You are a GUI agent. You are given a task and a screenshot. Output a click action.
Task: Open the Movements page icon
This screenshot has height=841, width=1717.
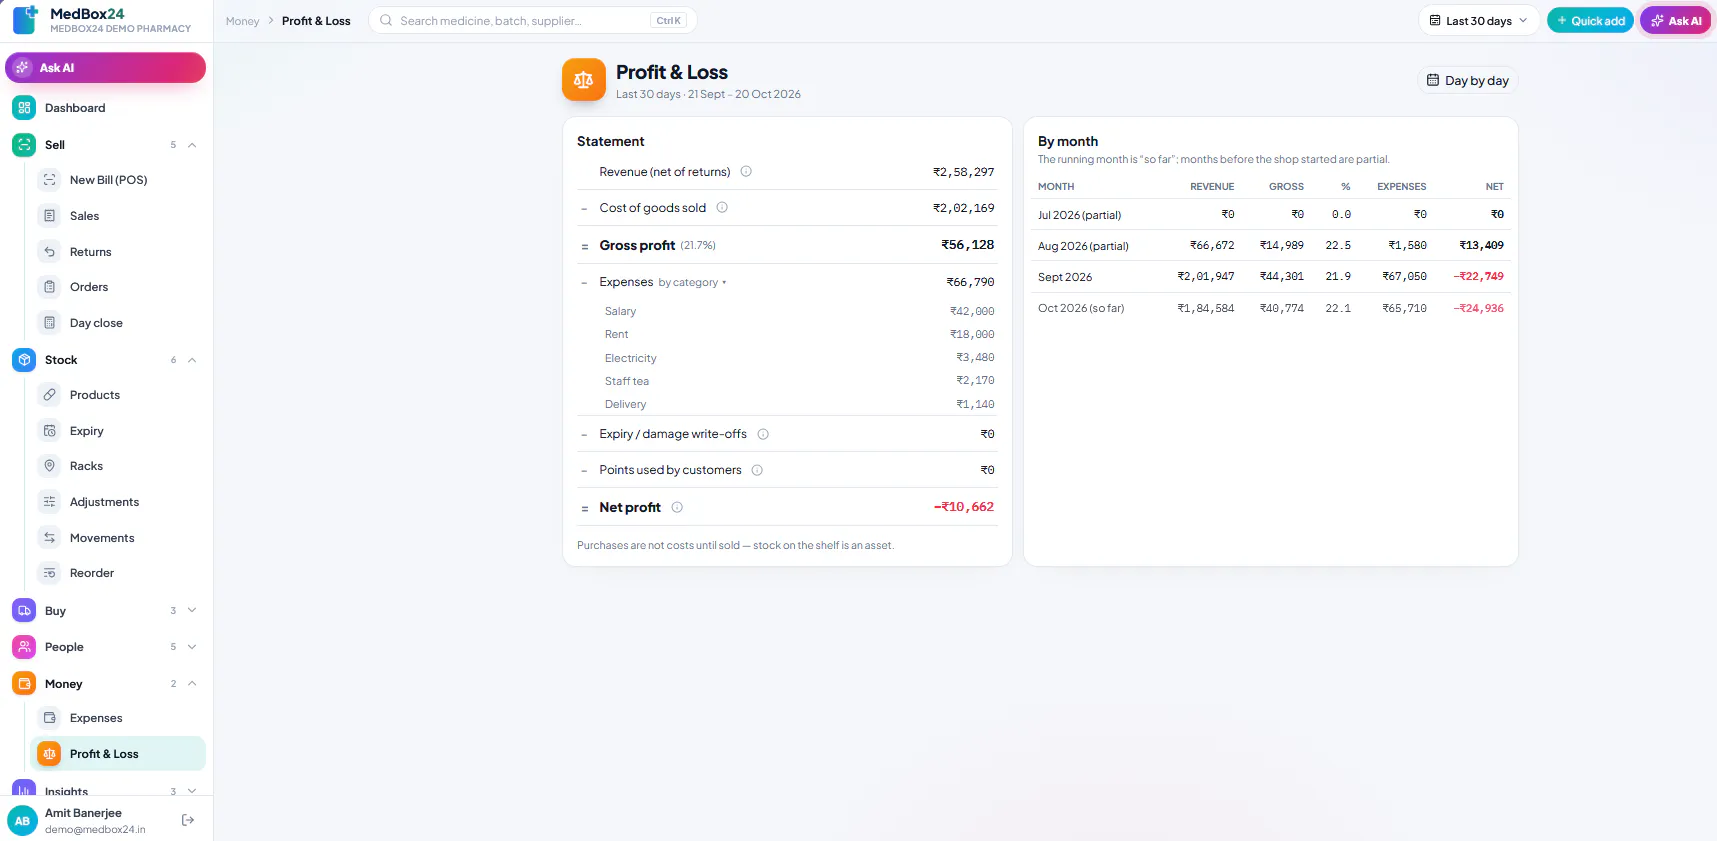pyautogui.click(x=49, y=538)
